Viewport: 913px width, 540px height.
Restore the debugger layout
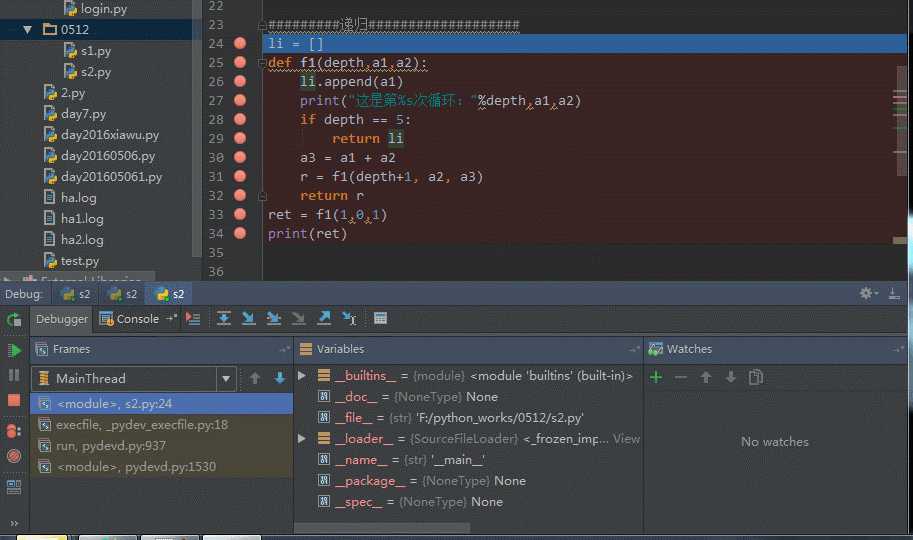pyautogui.click(x=14, y=487)
